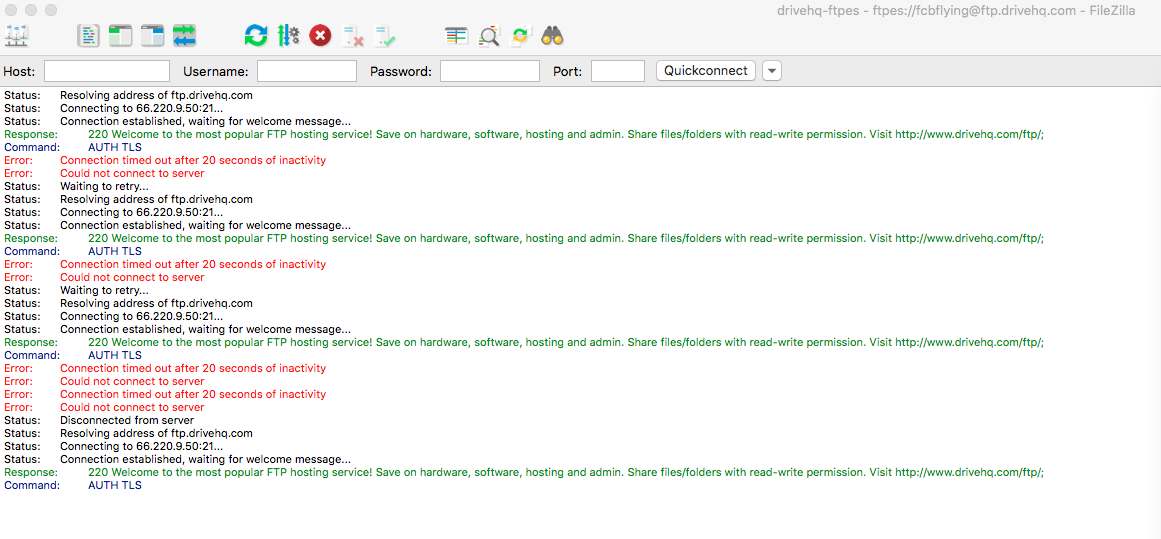Viewport: 1161px width, 539px height.
Task: Toggle the message log display
Action: (88, 35)
